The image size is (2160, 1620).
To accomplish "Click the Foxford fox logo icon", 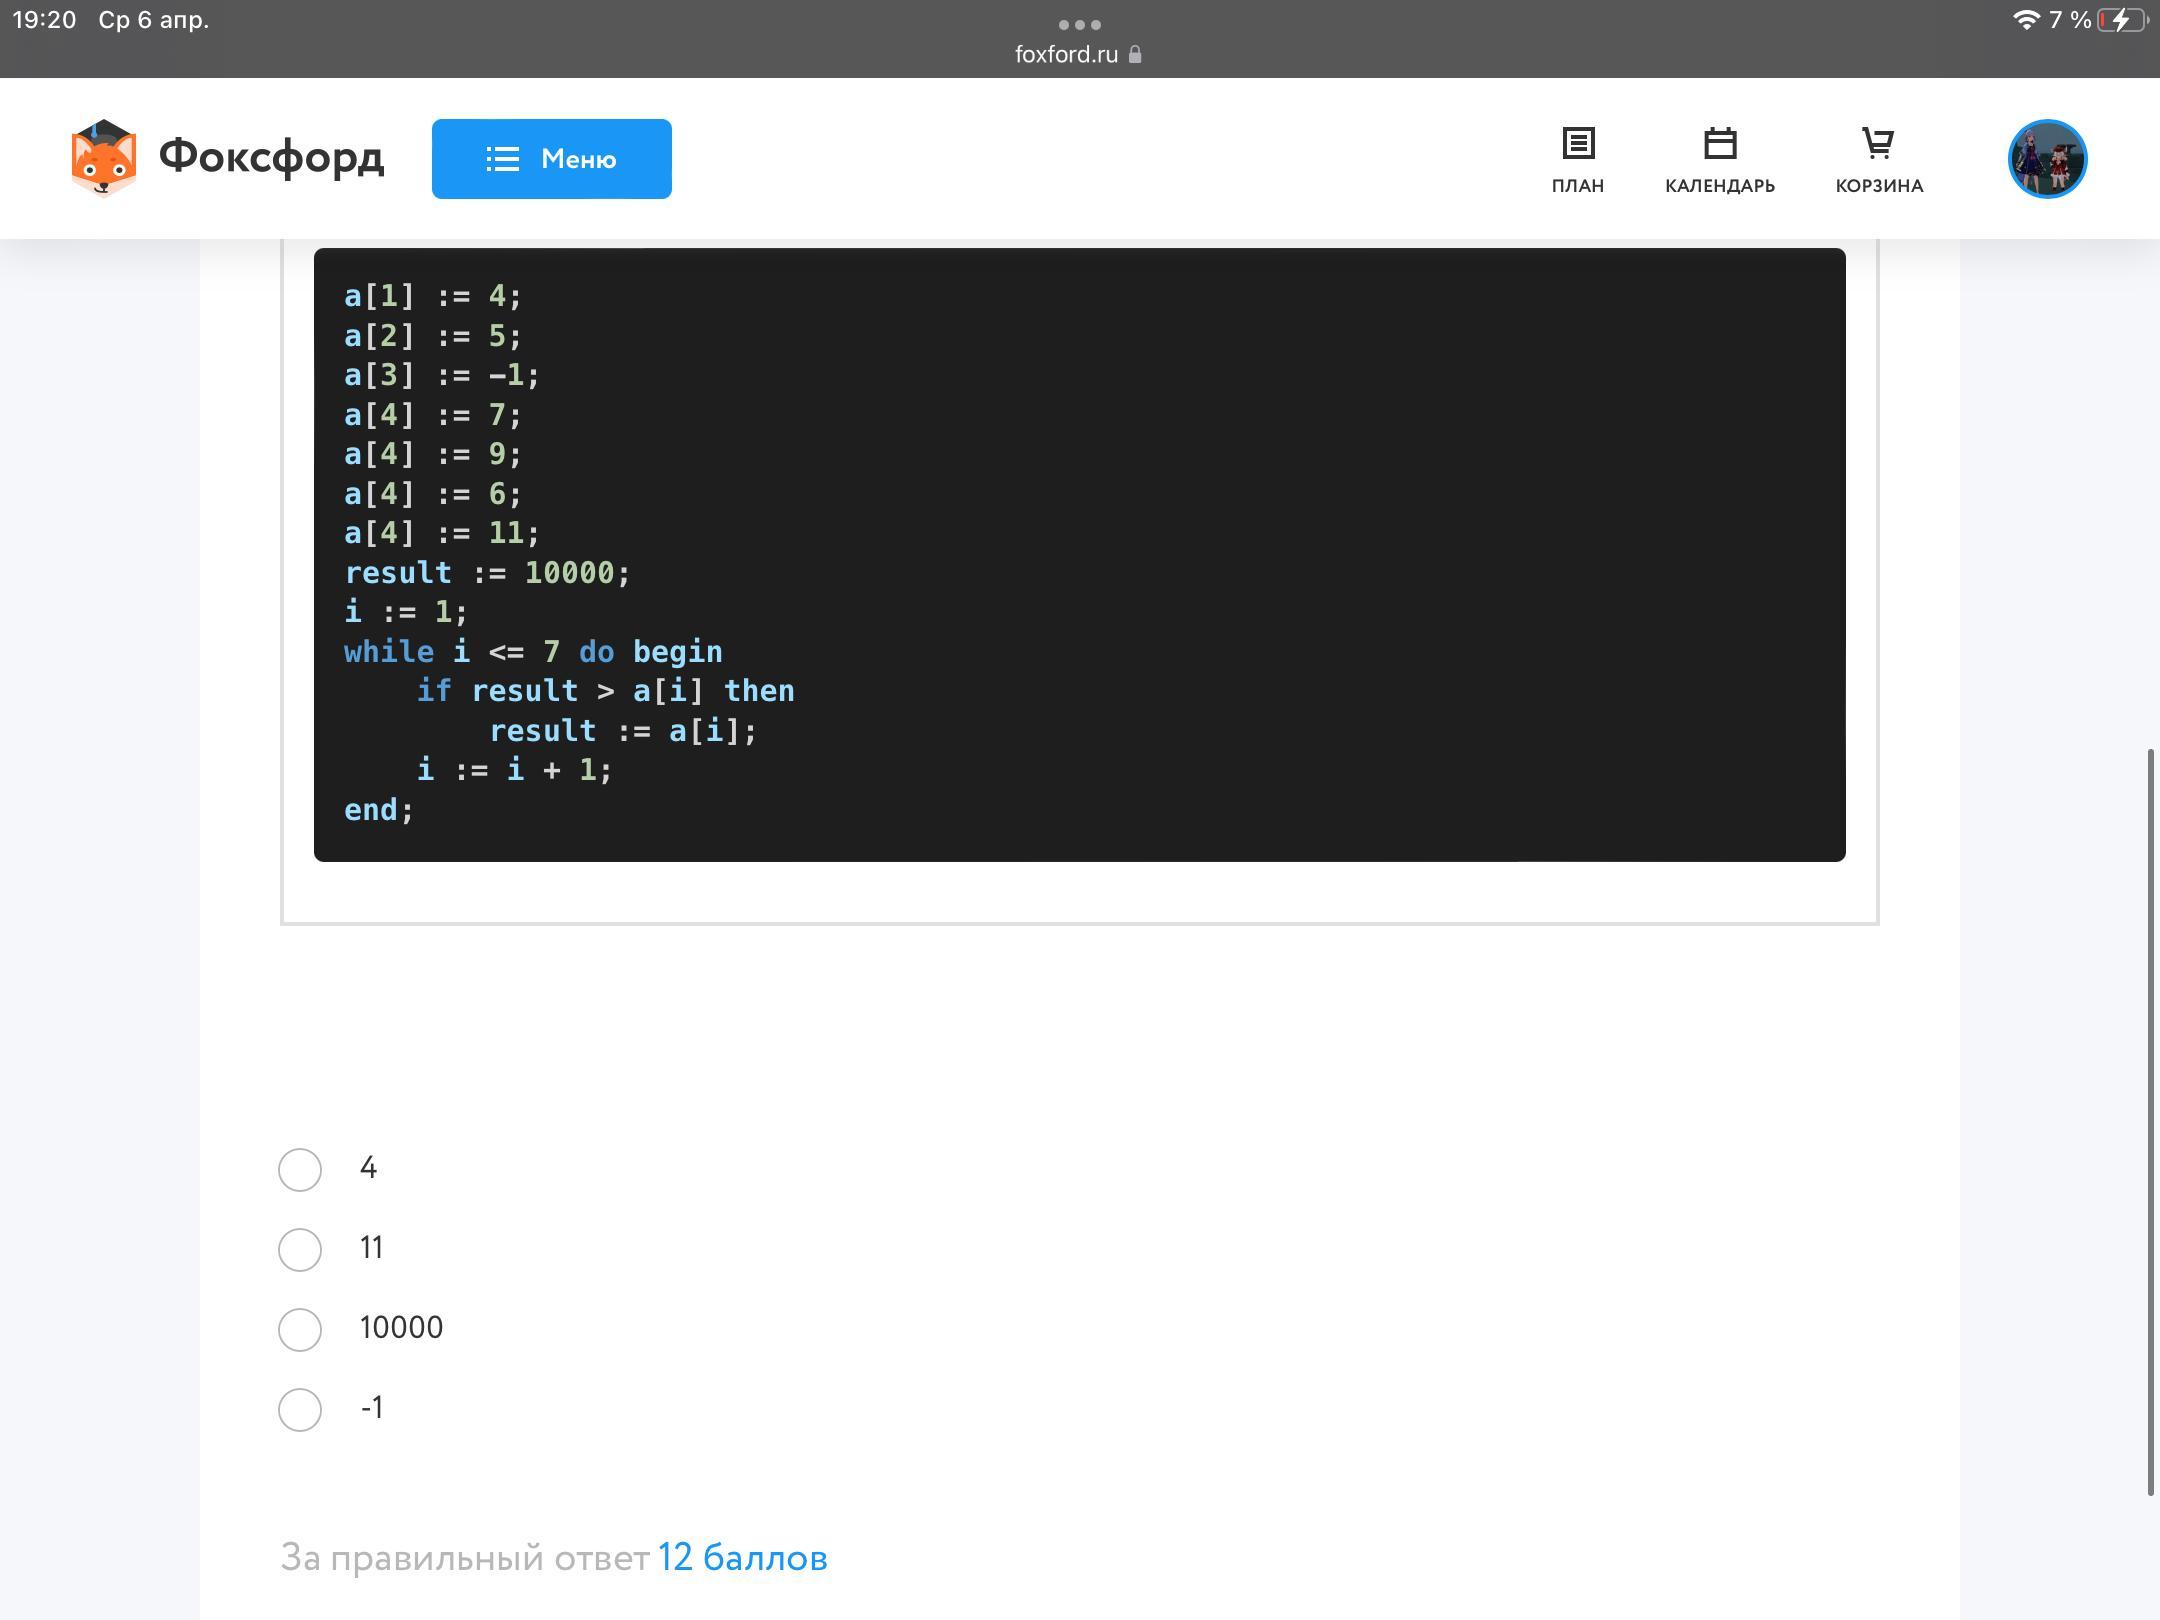I will (103, 159).
